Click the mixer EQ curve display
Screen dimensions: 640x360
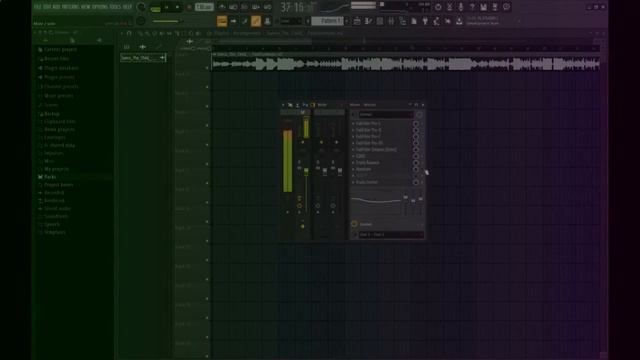(376, 202)
